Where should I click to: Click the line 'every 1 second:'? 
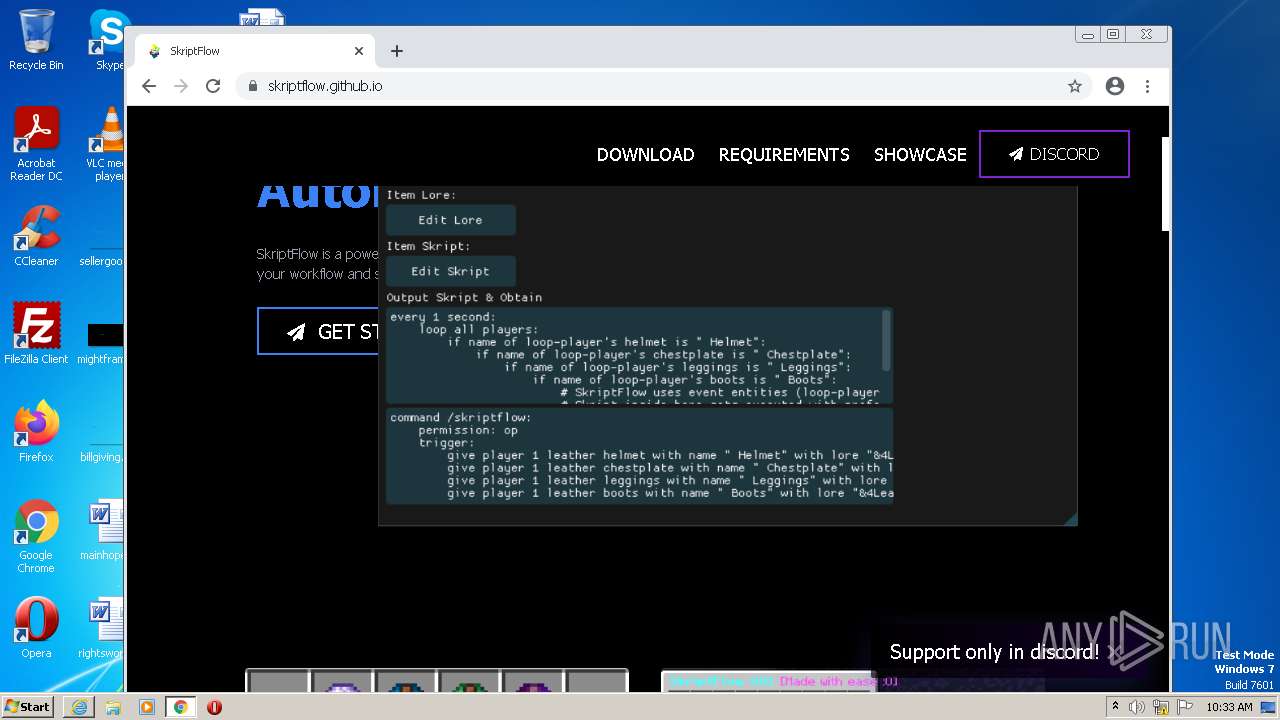(443, 317)
